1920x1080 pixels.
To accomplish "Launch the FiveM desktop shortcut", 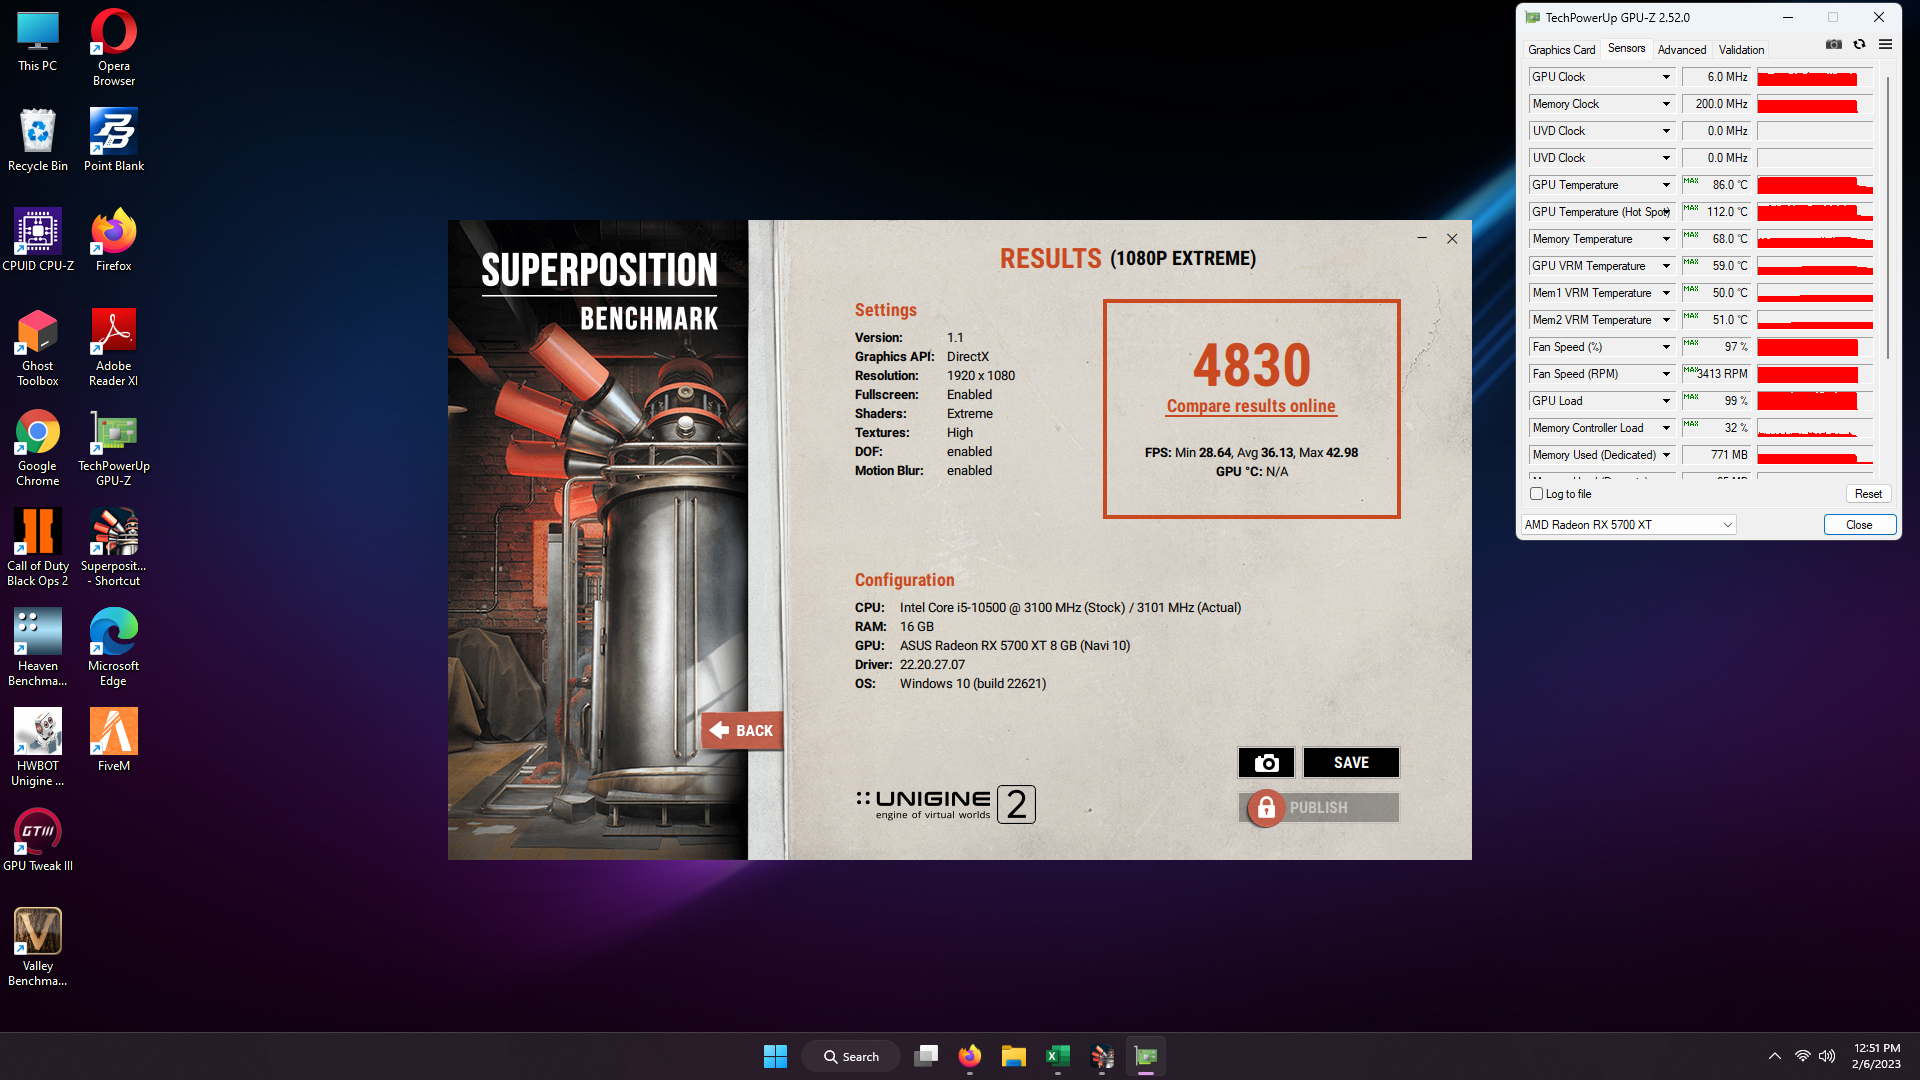I will [114, 740].
